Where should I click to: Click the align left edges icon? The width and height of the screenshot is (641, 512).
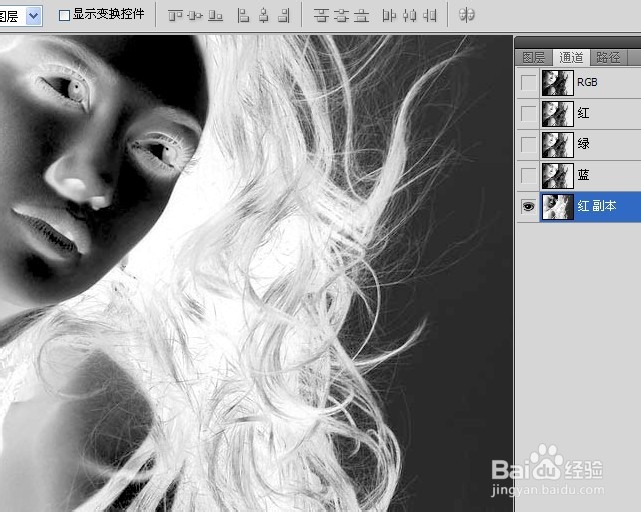[x=243, y=16]
